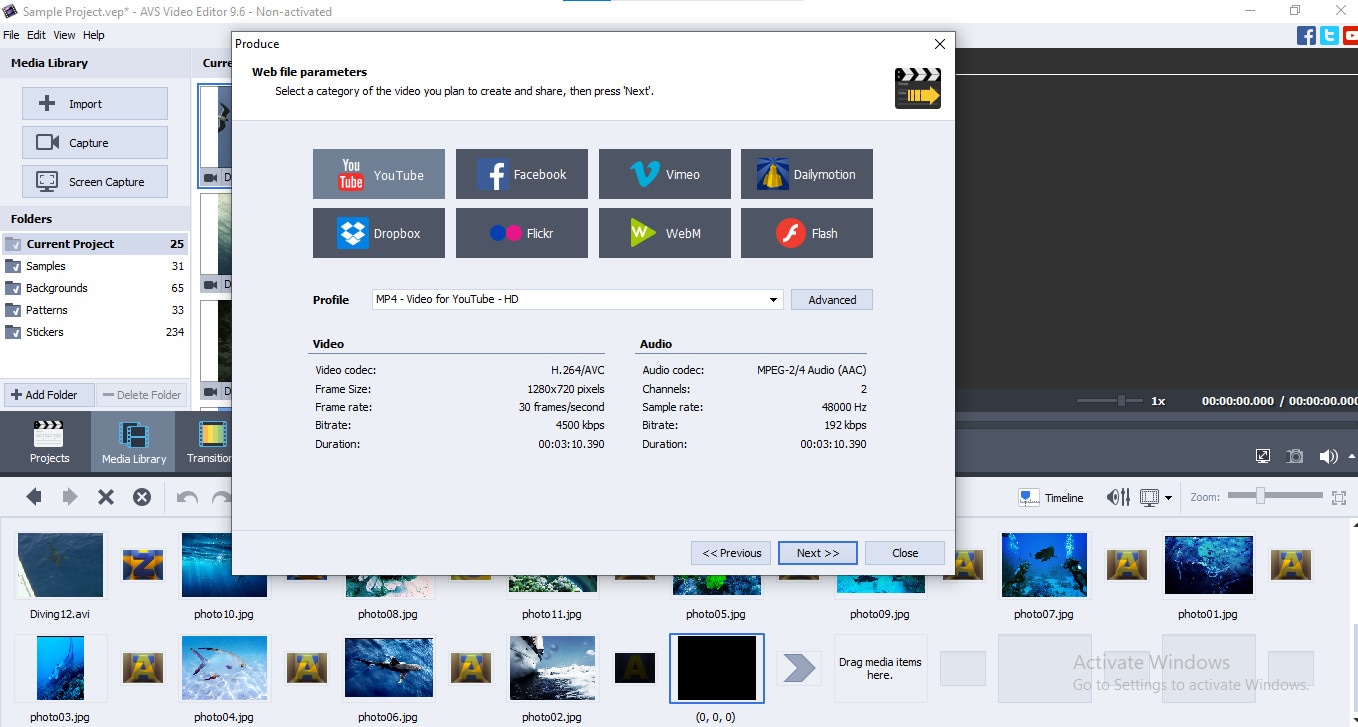Open the Profile dropdown for YouTube HD
Screen dimensions: 1358x727
point(577,299)
